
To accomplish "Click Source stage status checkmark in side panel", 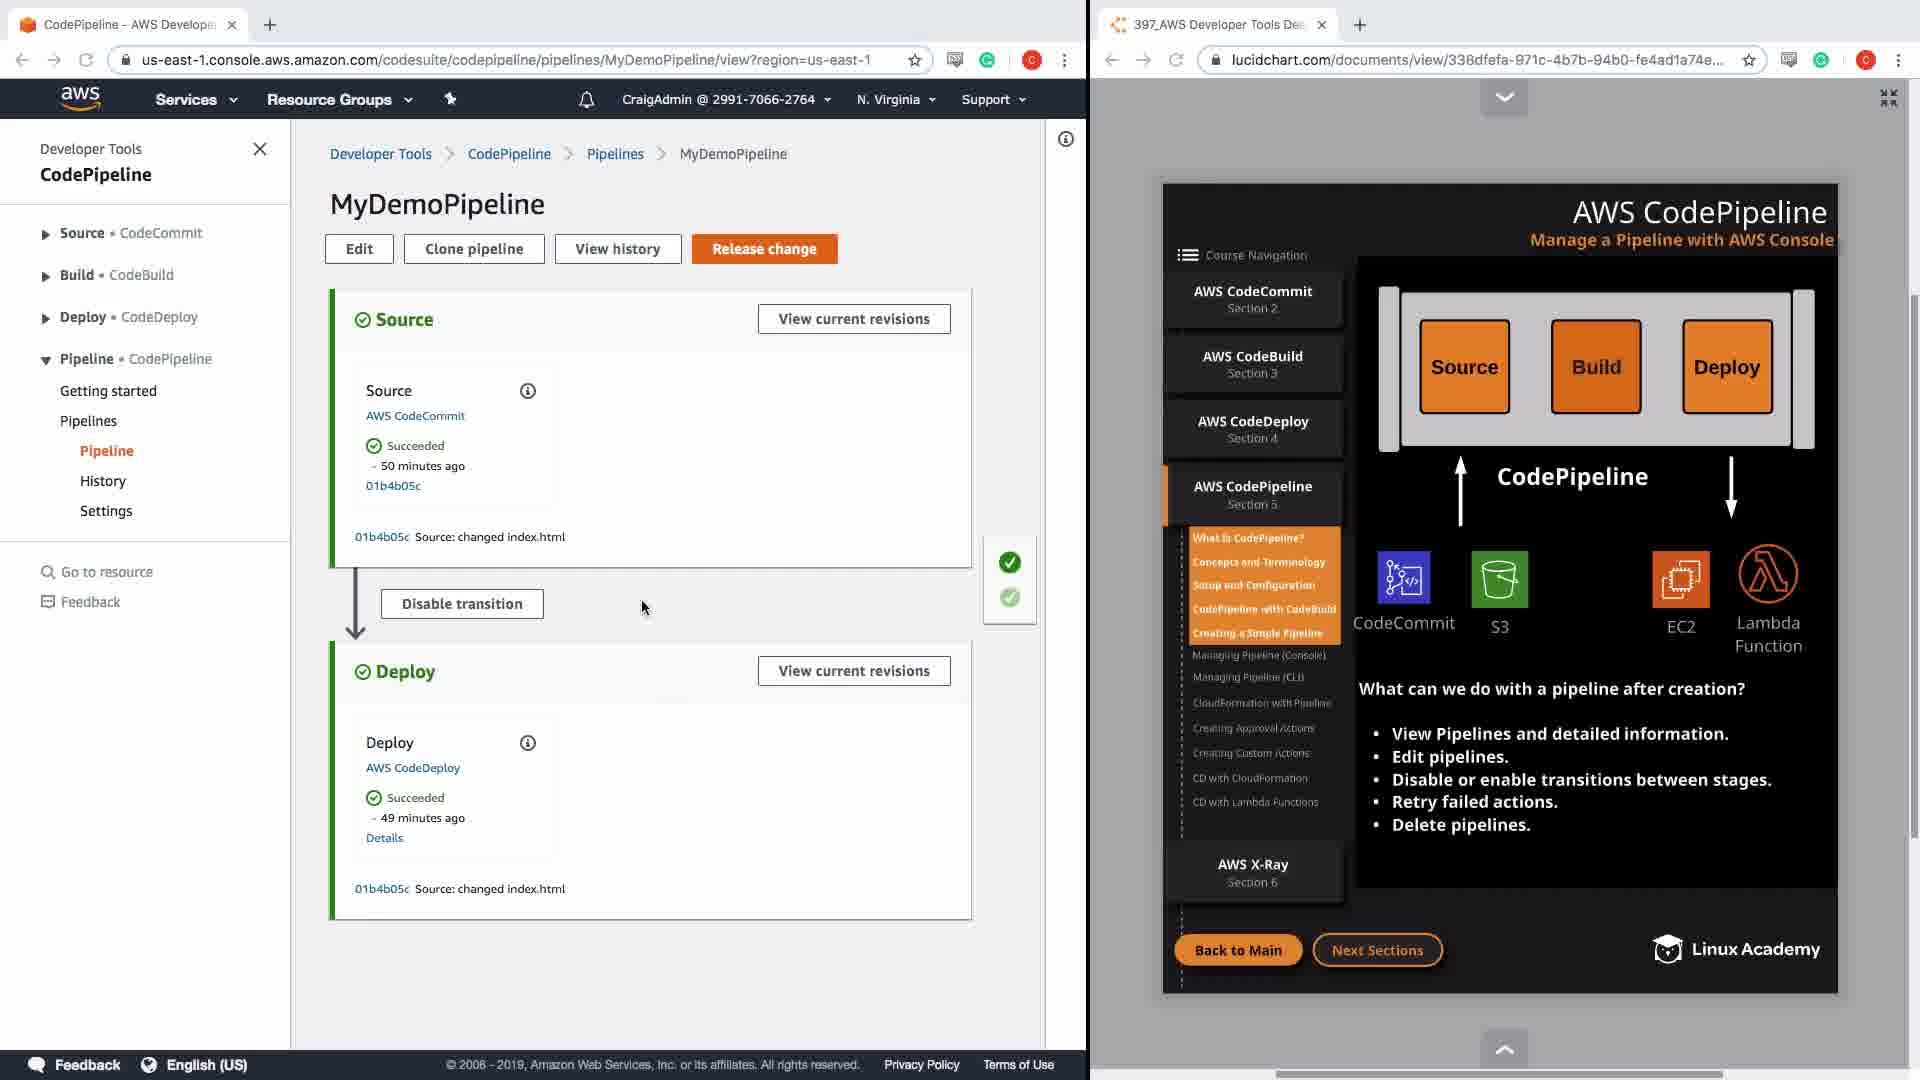I will [1010, 563].
